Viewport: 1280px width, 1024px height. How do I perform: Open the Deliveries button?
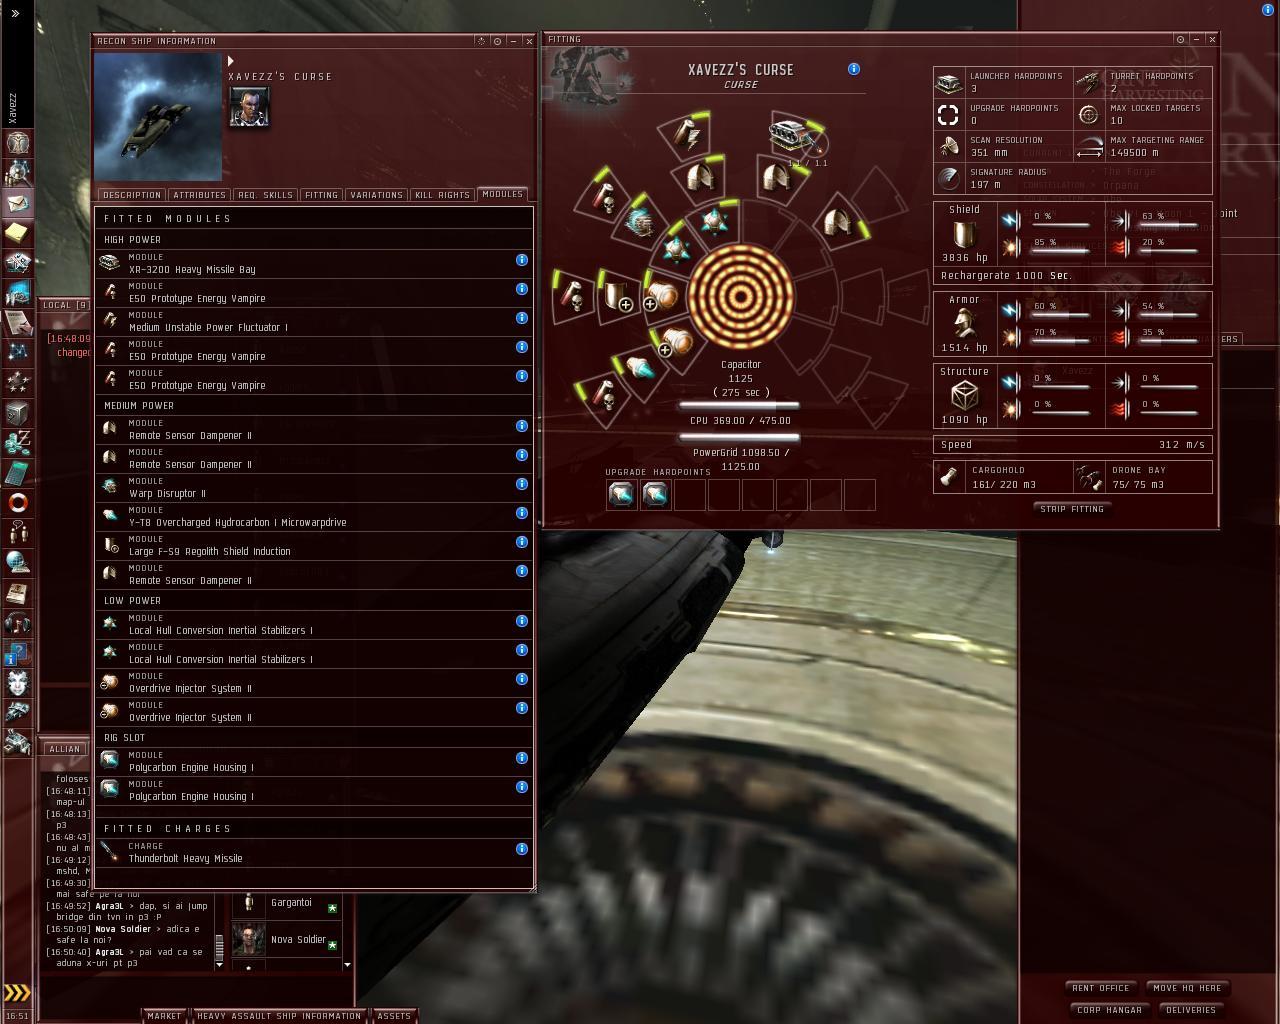pos(1191,1010)
